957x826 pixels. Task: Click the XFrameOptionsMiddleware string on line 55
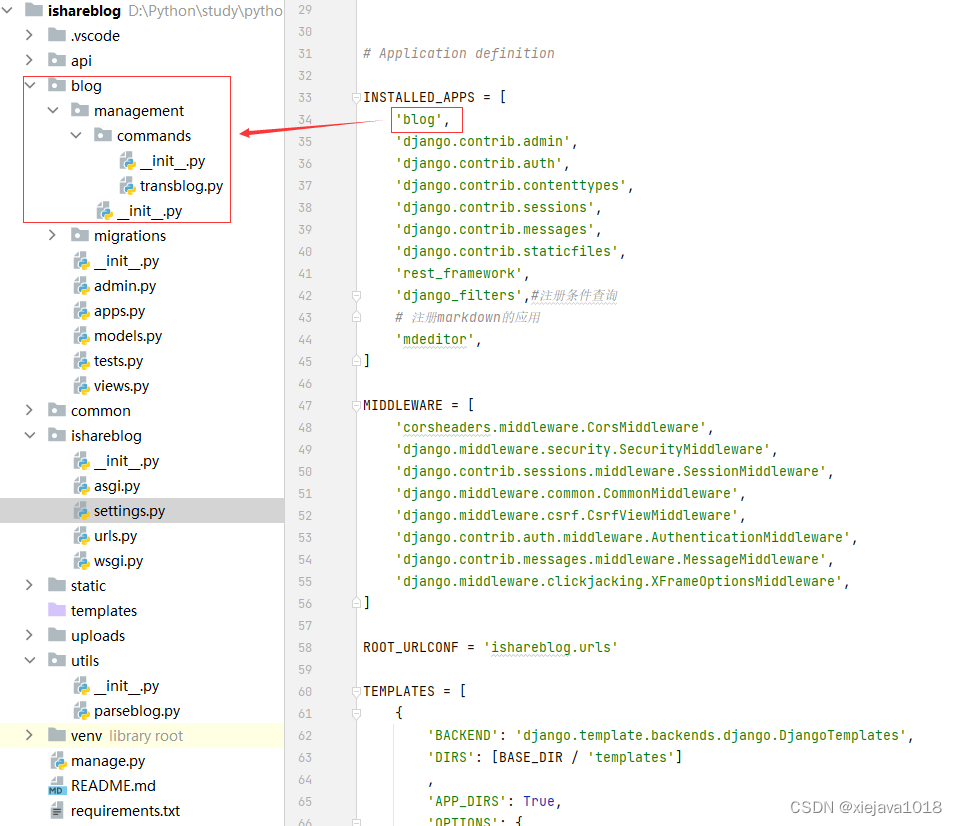point(619,581)
